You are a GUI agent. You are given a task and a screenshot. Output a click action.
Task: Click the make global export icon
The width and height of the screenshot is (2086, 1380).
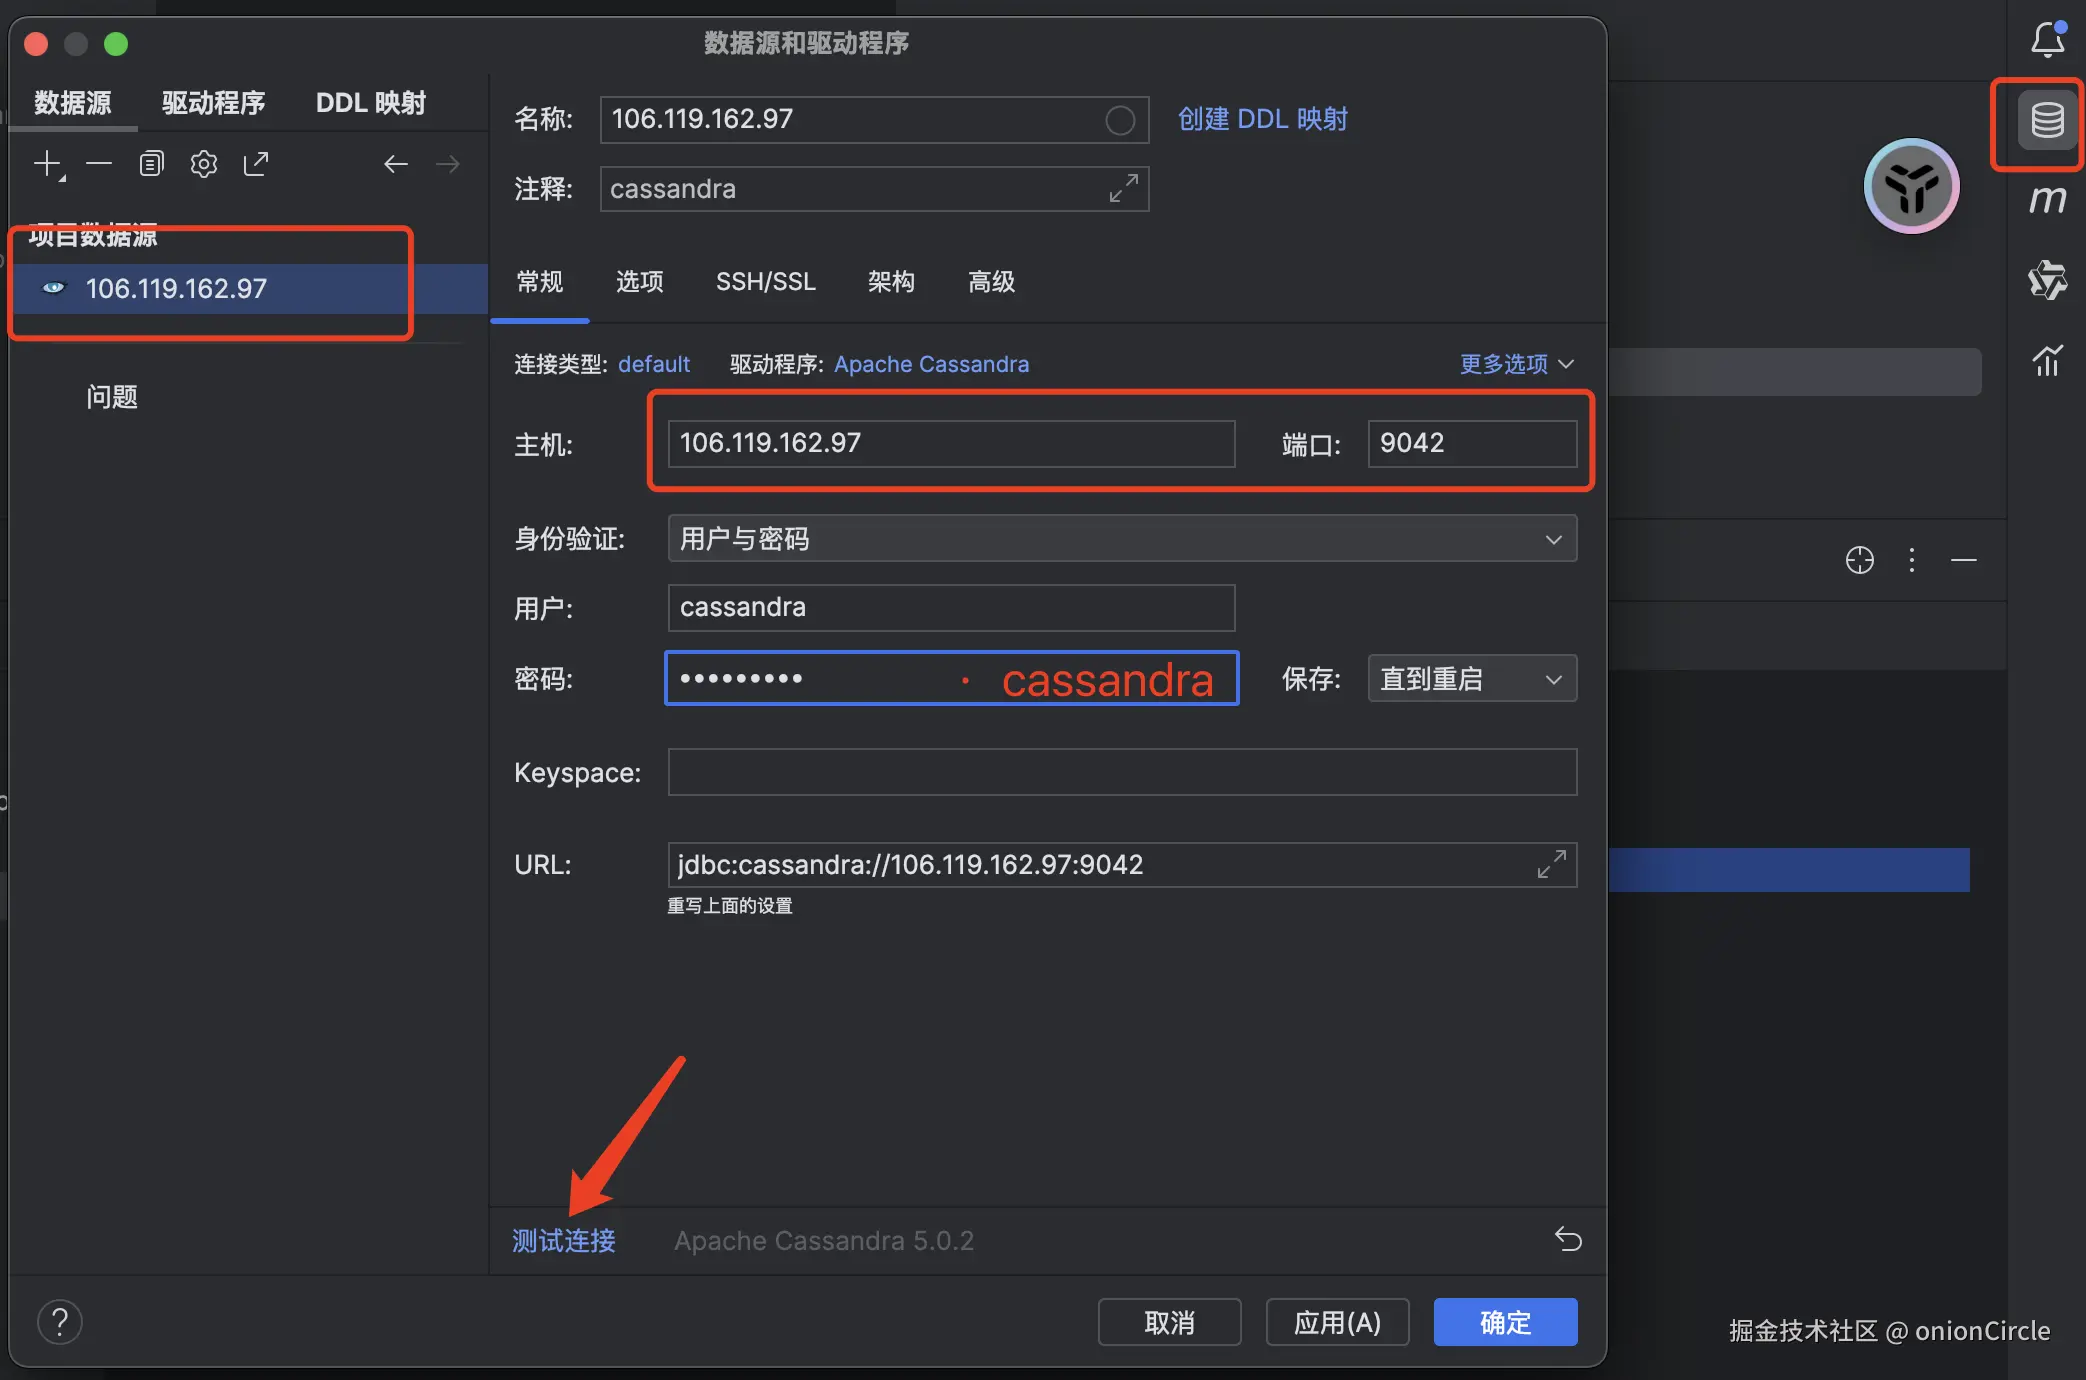pyautogui.click(x=256, y=164)
